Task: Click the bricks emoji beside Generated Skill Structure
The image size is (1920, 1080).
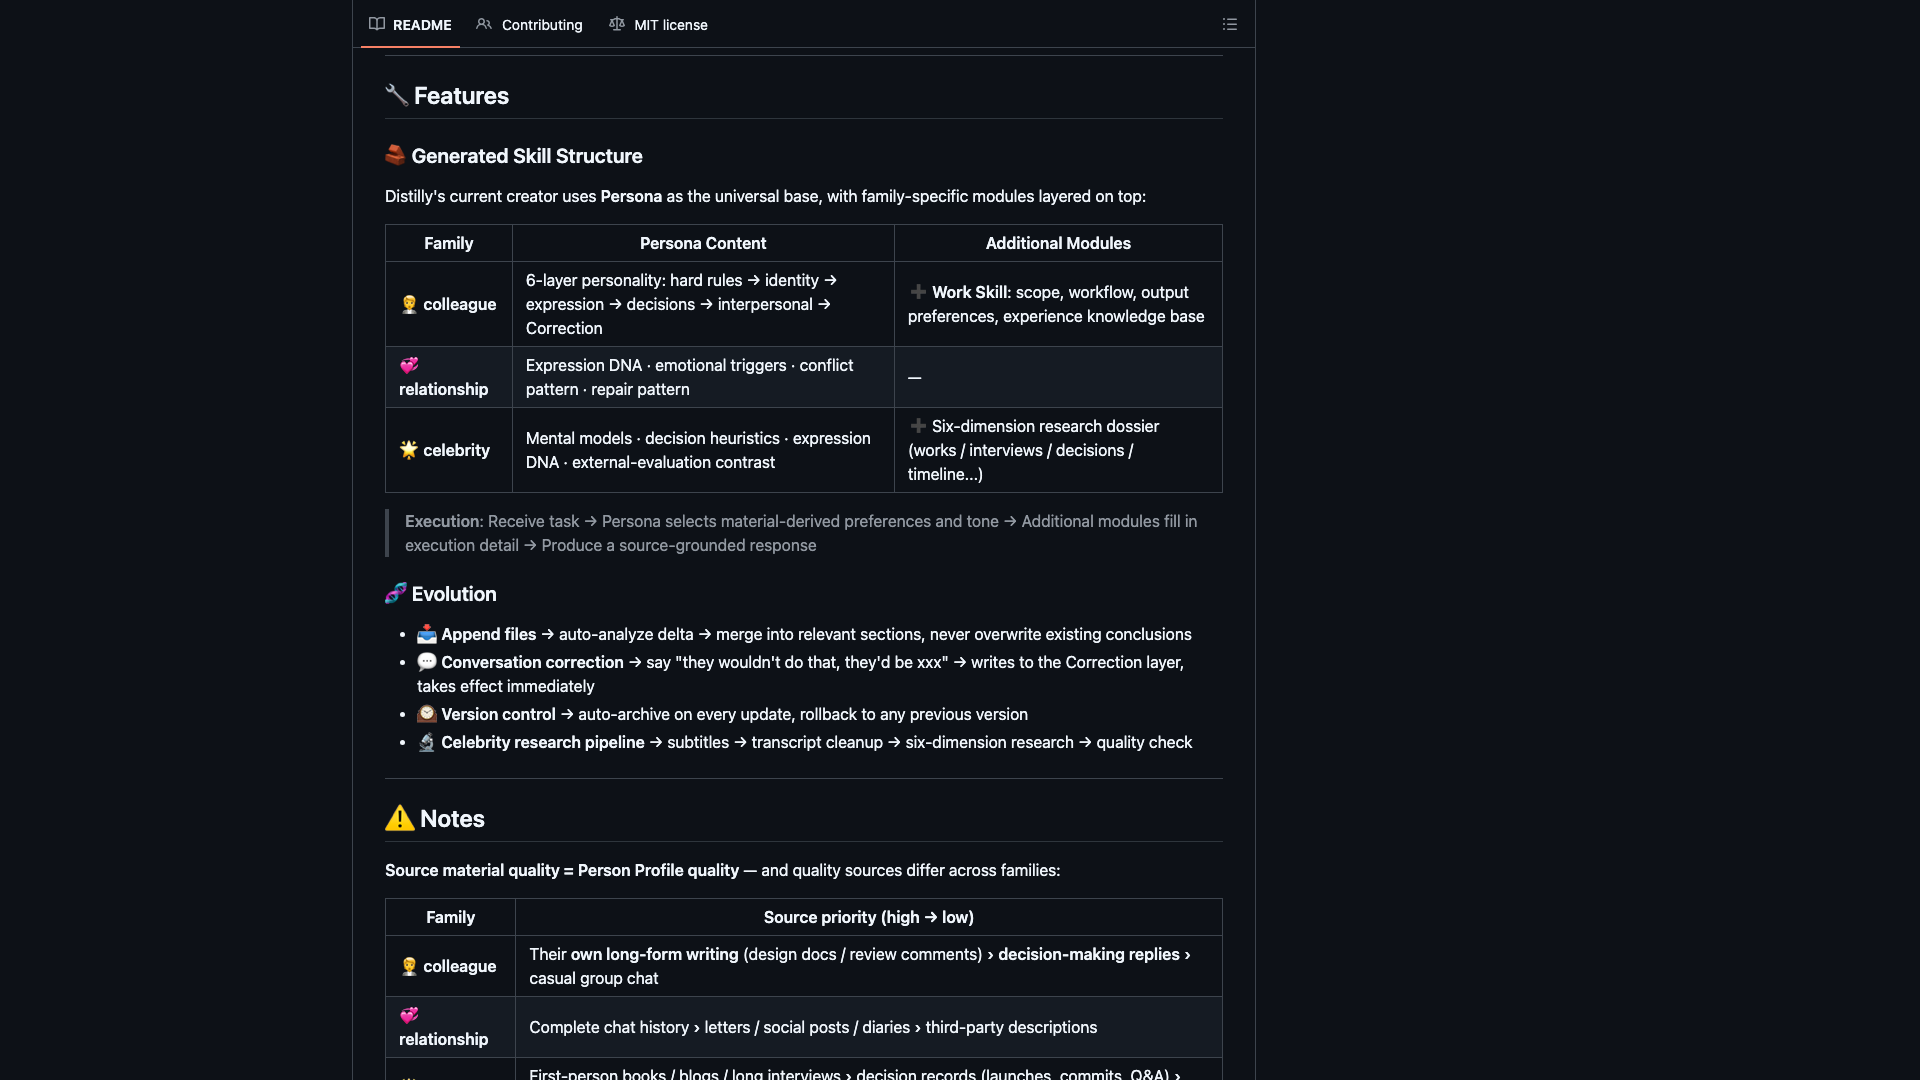Action: [395, 155]
